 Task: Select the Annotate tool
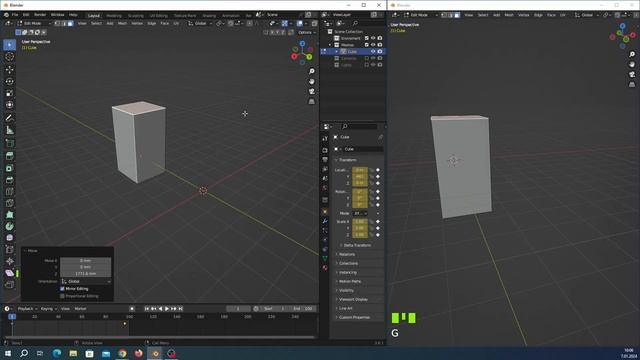coord(9,118)
